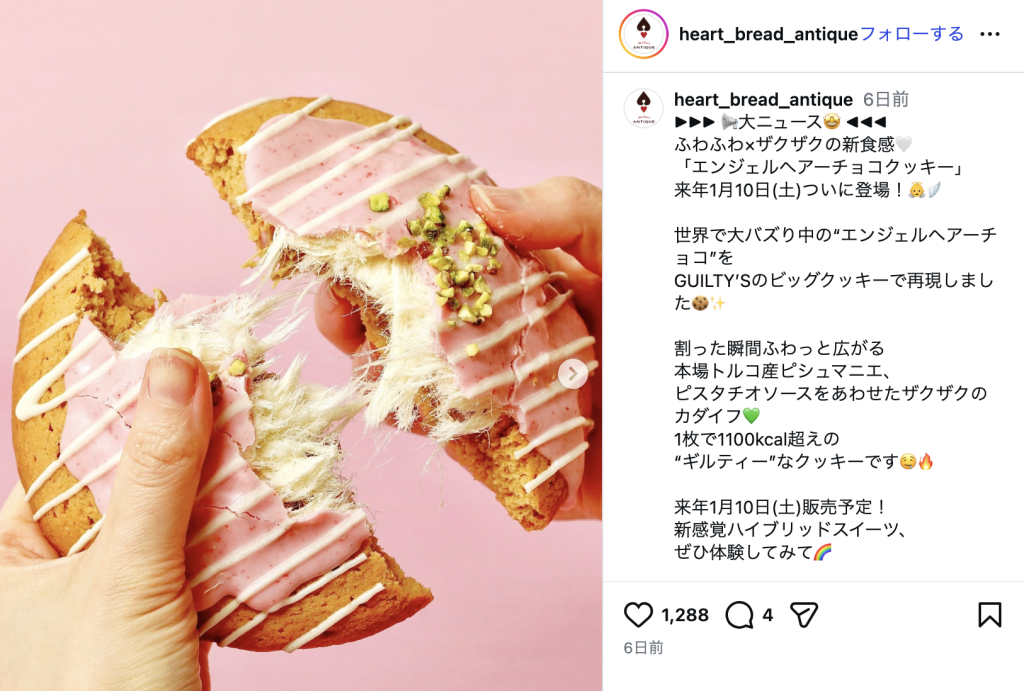The width and height of the screenshot is (1024, 691).
Task: Click the 6日前 timestamp below the actions
Action: click(x=643, y=648)
